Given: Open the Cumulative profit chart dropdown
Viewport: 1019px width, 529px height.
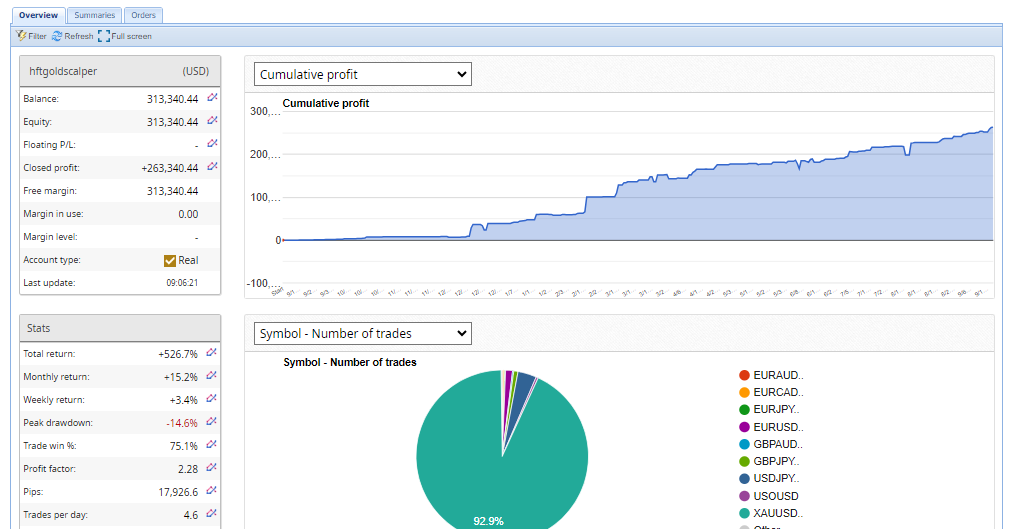Looking at the screenshot, I should click(362, 74).
